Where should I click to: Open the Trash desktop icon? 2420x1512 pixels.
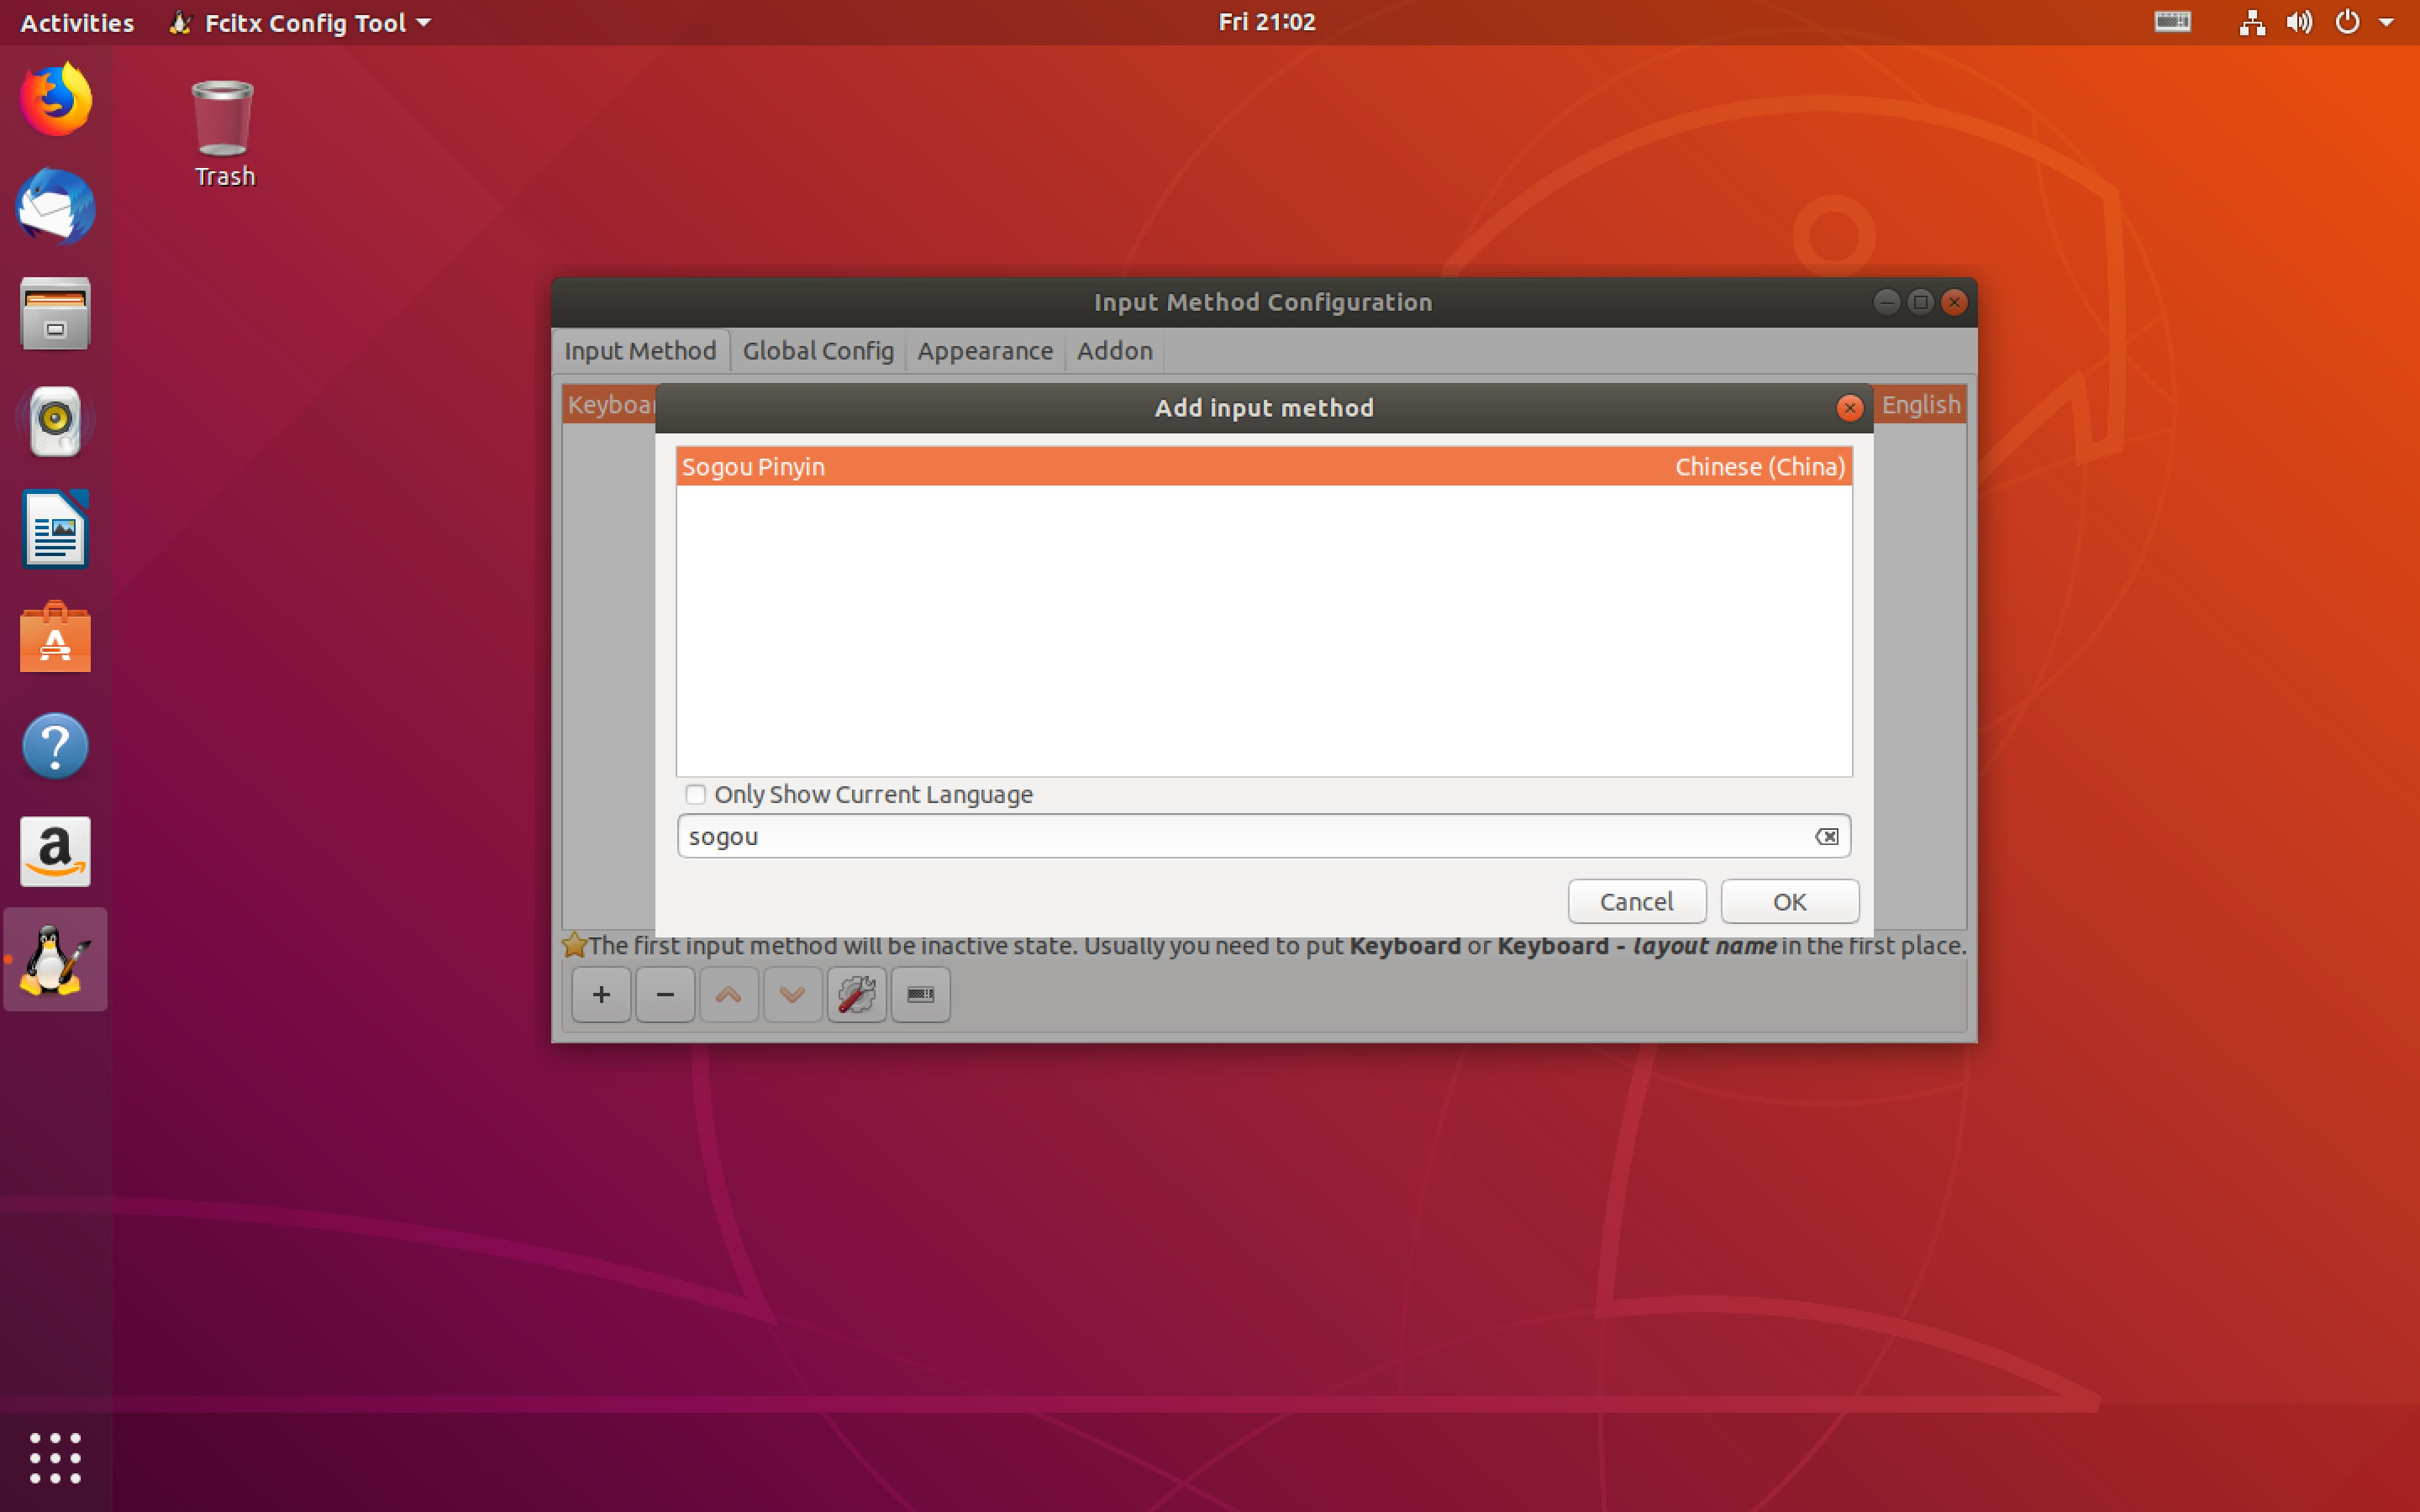tap(224, 133)
